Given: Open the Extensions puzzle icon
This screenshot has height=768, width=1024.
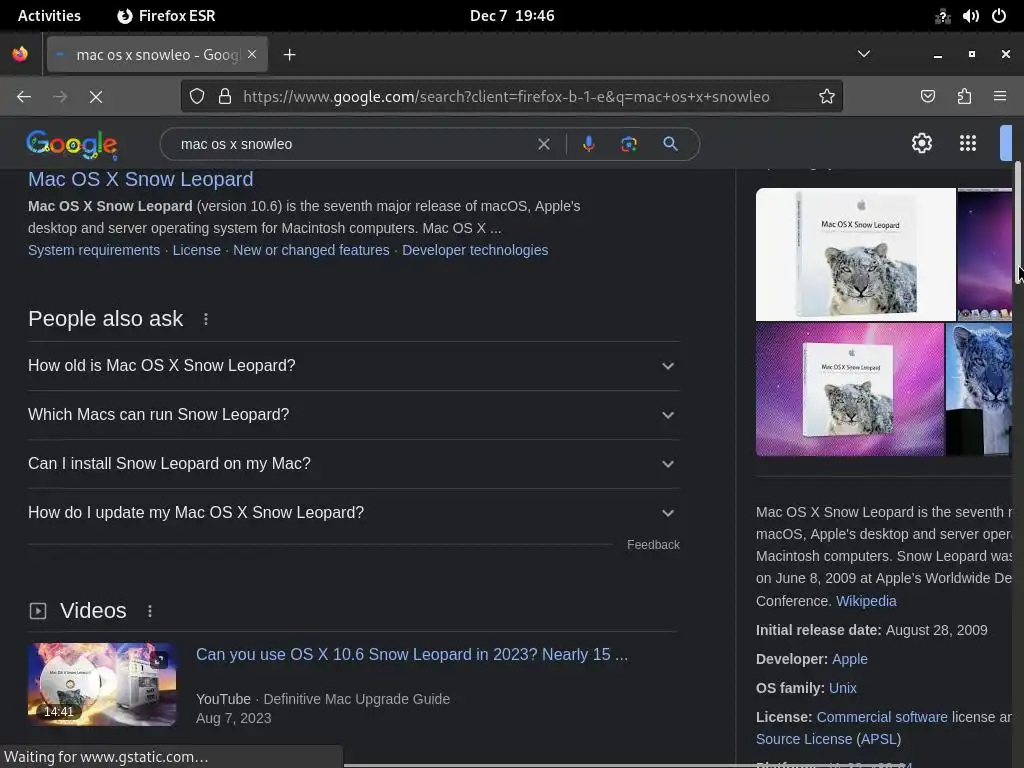Looking at the screenshot, I should (964, 97).
